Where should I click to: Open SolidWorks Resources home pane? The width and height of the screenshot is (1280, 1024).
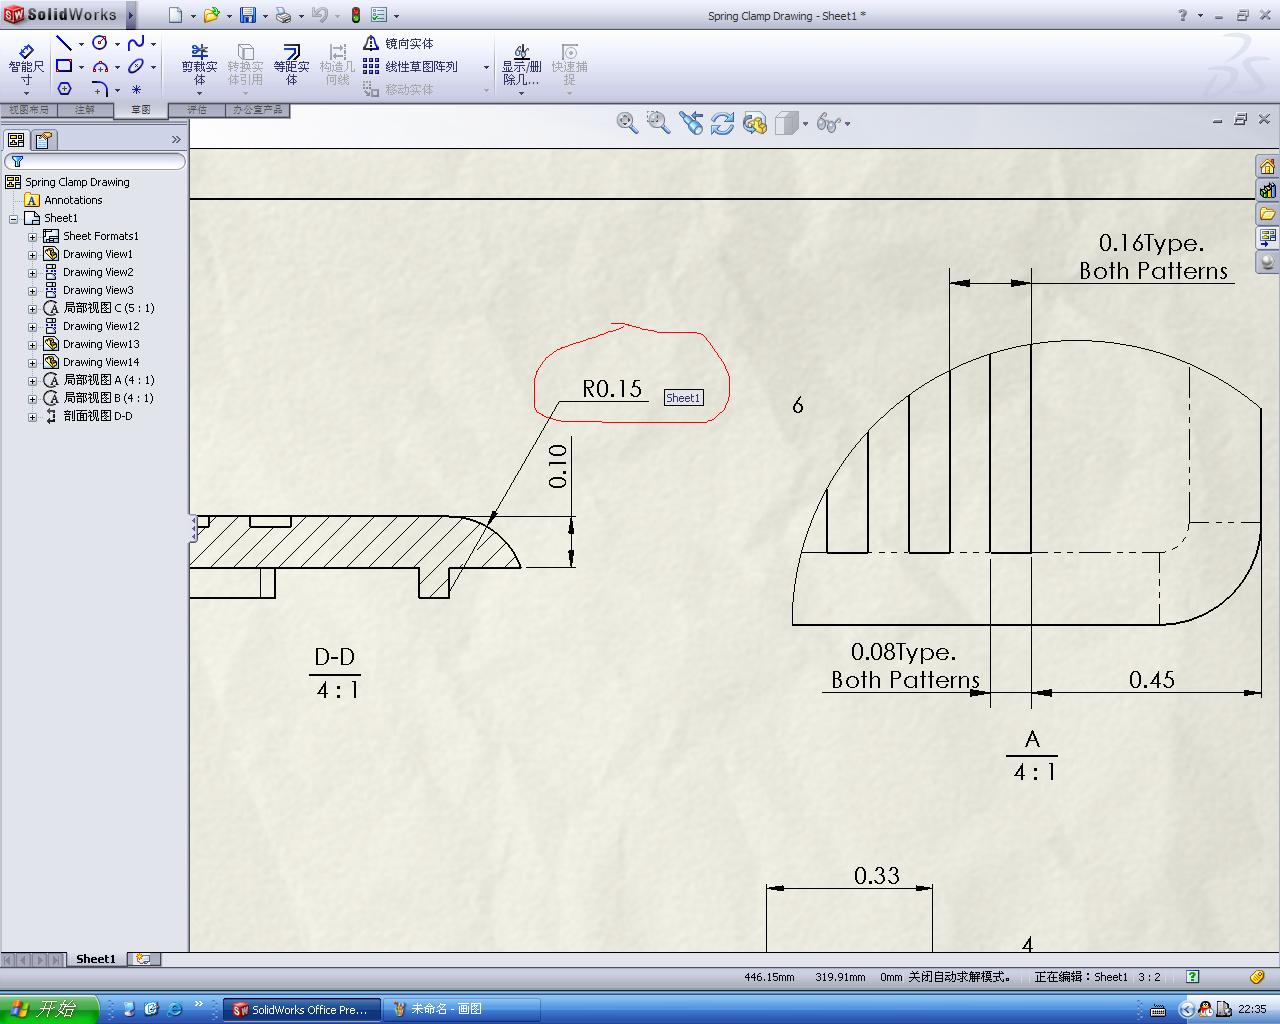click(x=1267, y=166)
